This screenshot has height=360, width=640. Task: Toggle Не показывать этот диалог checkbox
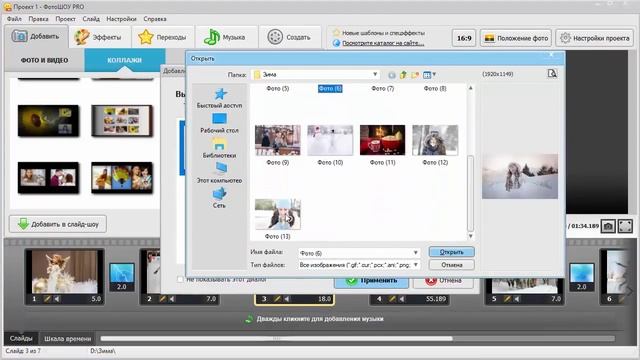pyautogui.click(x=180, y=280)
